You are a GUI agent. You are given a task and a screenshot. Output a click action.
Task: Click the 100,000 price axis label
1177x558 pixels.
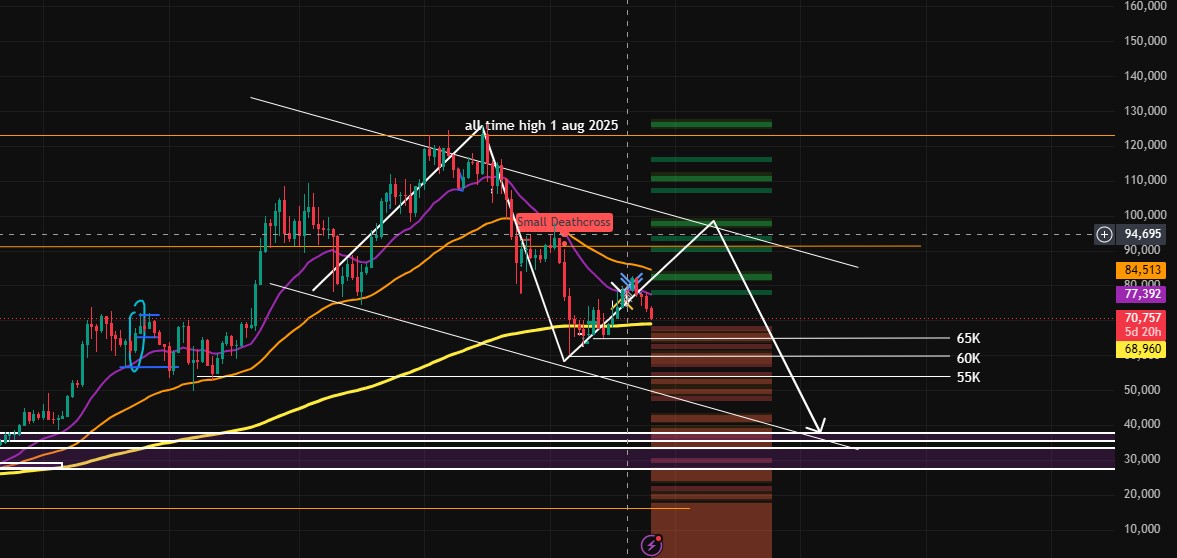(x=1145, y=216)
